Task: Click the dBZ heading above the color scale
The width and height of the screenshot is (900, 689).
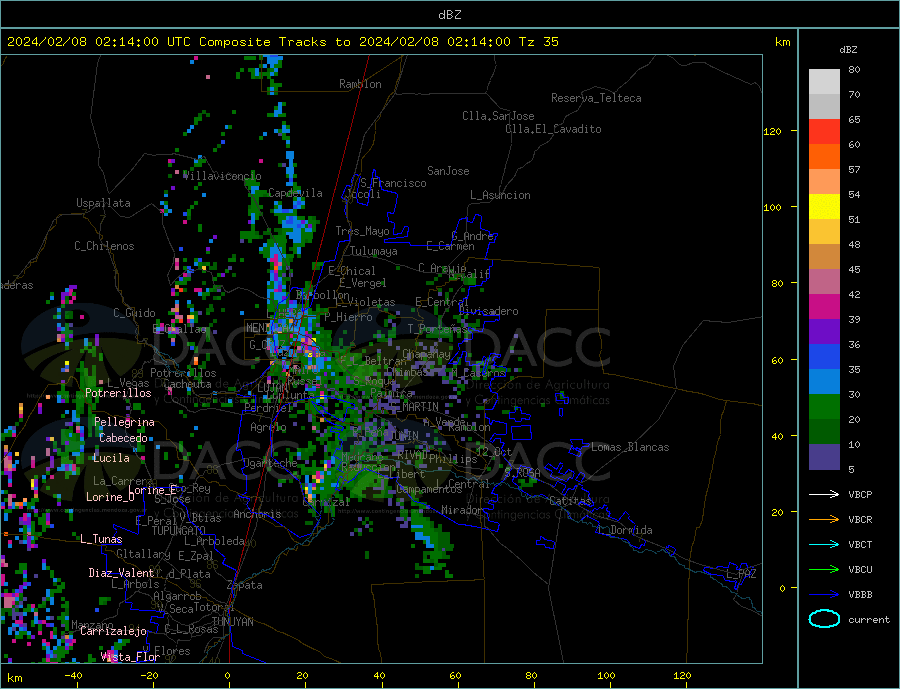Action: coord(848,50)
